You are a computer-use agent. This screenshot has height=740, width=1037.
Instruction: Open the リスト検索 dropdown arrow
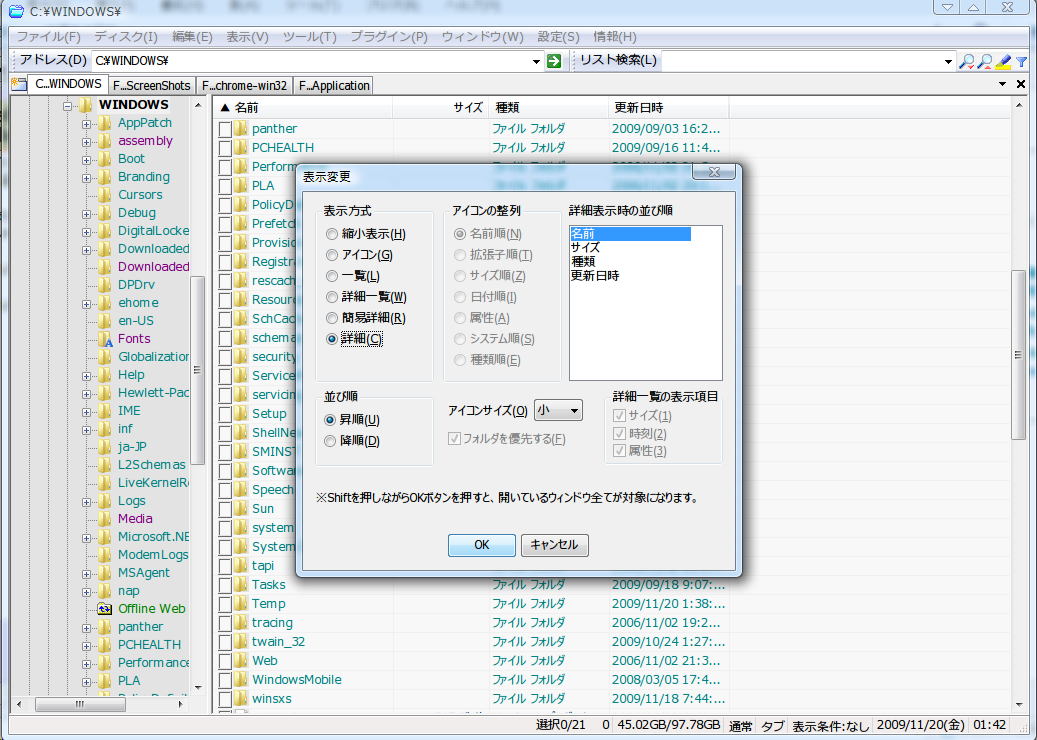click(948, 62)
